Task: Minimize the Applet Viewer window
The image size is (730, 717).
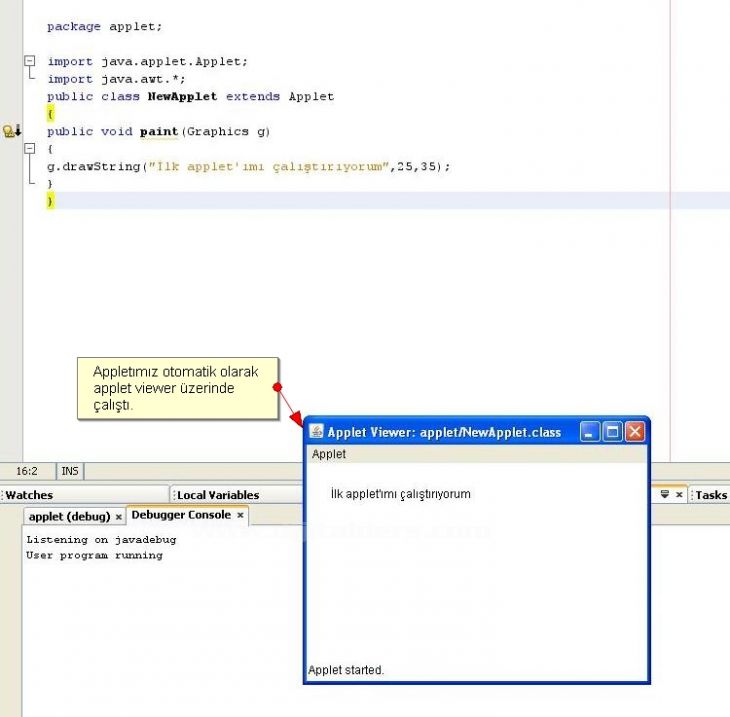Action: tap(589, 432)
